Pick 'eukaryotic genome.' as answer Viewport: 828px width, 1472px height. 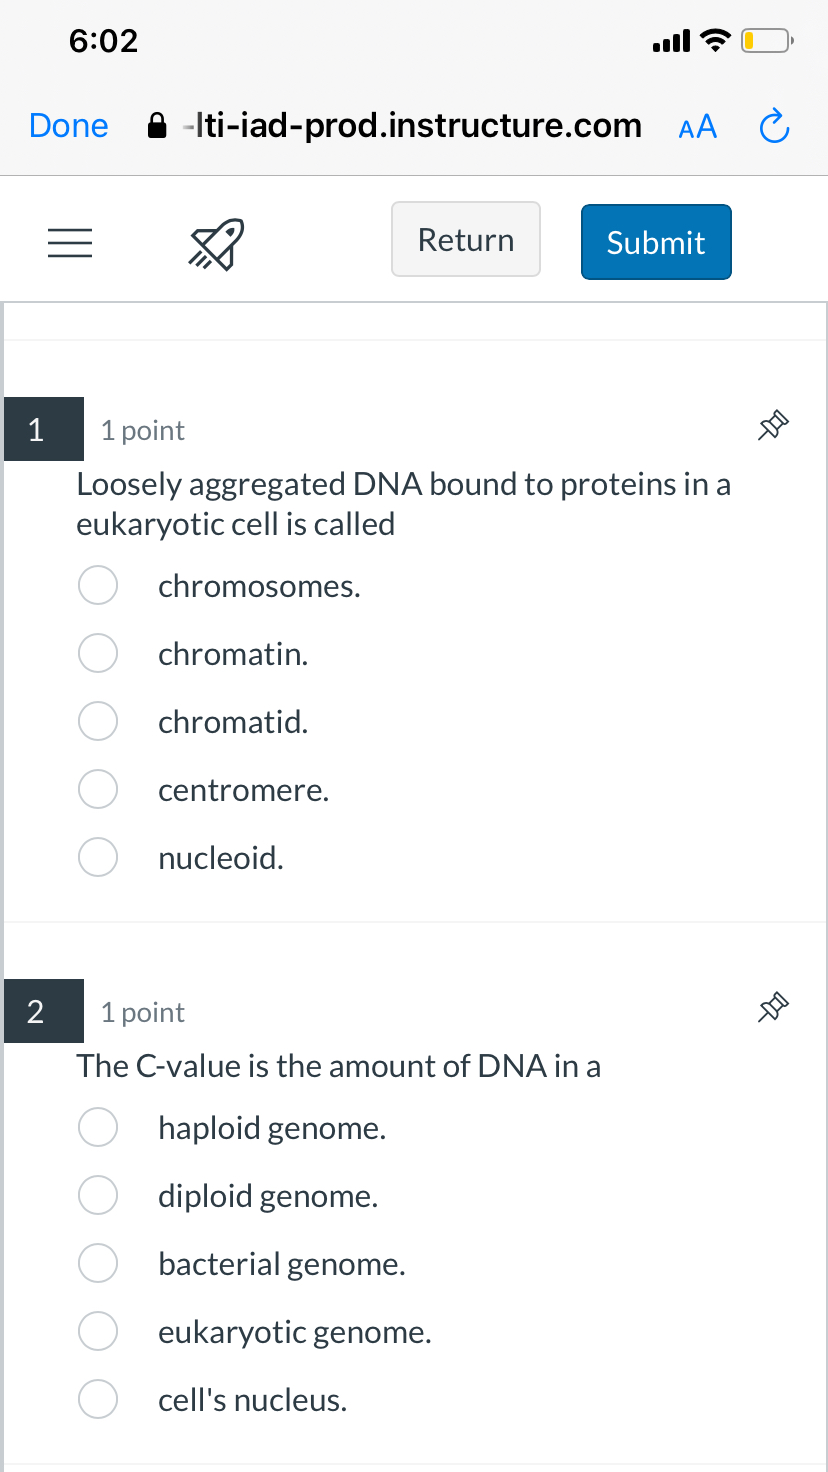(x=99, y=1332)
